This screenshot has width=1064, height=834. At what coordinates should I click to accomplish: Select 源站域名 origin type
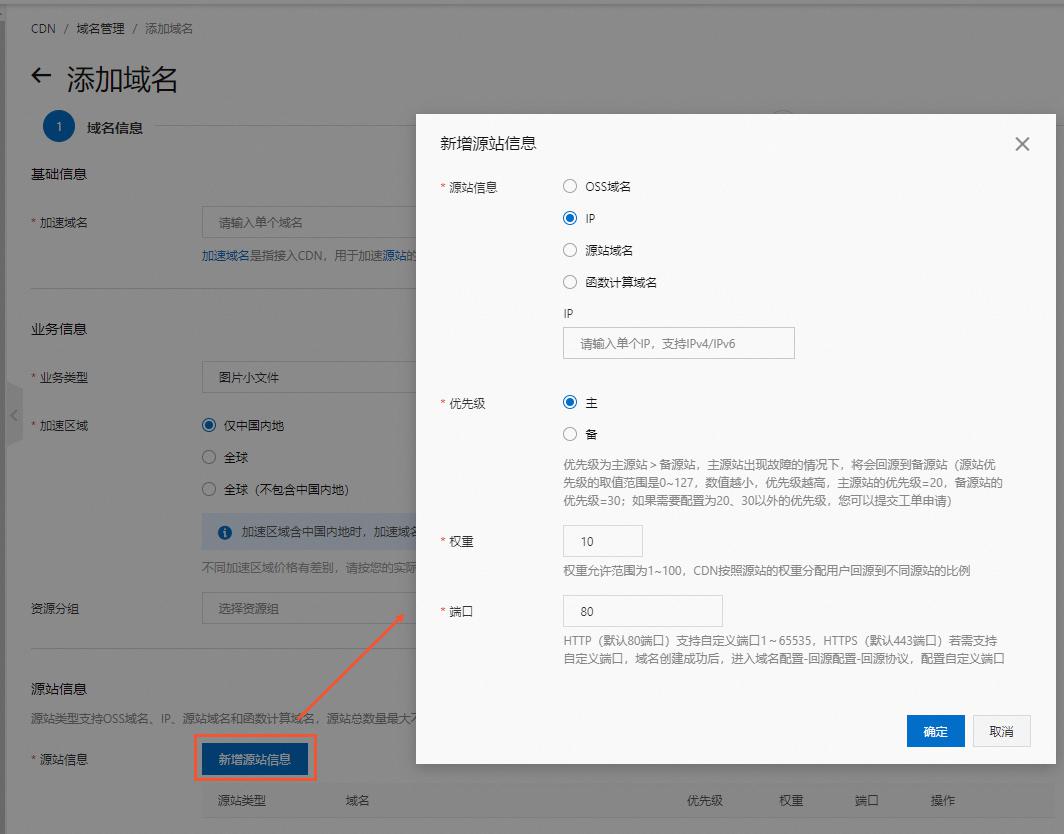point(569,250)
